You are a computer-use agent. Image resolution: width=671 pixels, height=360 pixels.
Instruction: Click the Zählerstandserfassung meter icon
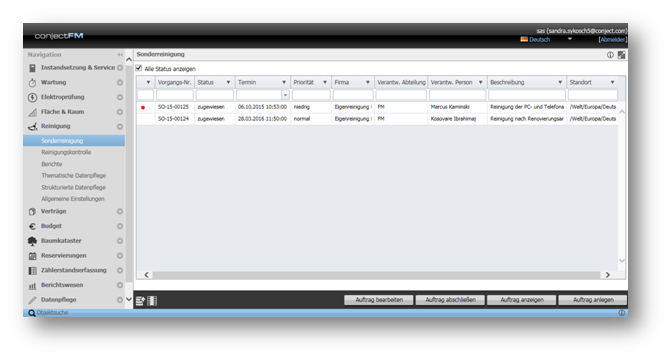(x=32, y=271)
